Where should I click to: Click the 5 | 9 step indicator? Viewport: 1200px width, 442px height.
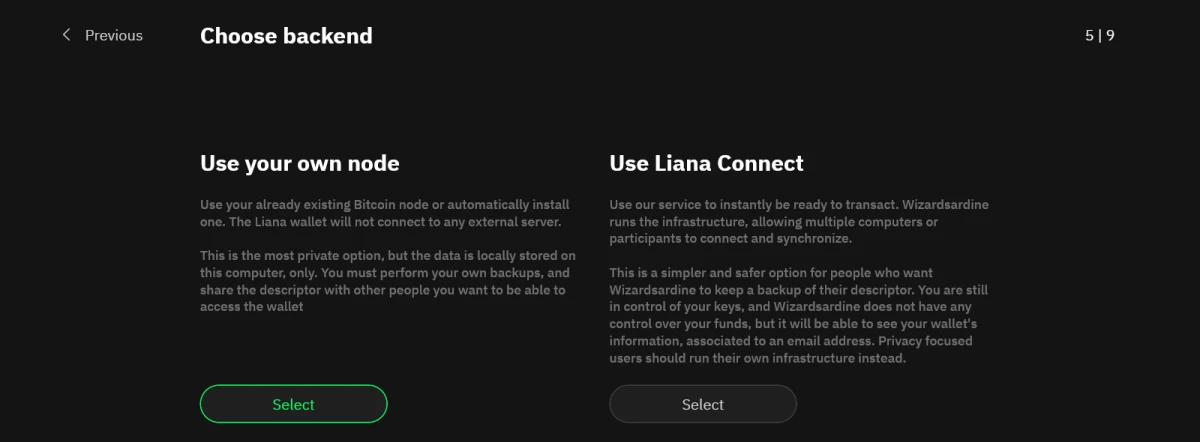[1099, 35]
